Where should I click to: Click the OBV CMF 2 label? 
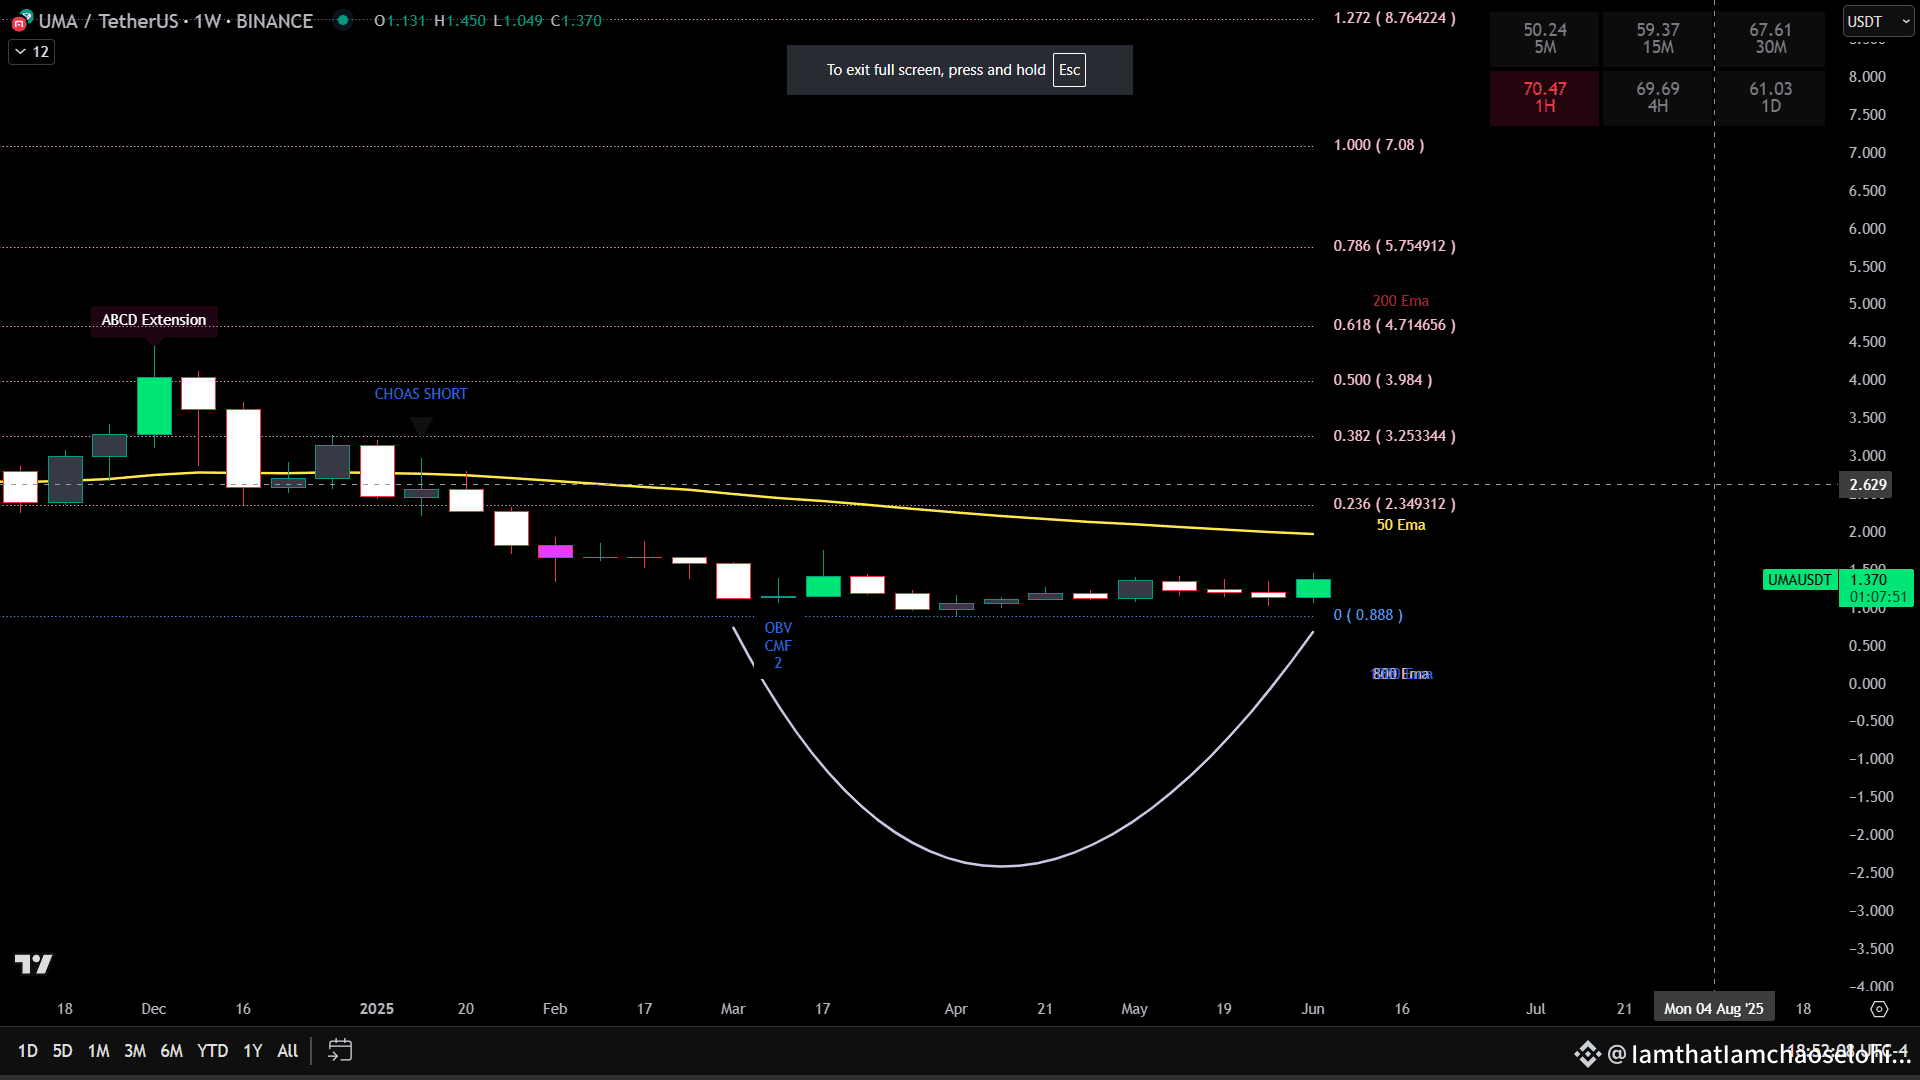(778, 645)
